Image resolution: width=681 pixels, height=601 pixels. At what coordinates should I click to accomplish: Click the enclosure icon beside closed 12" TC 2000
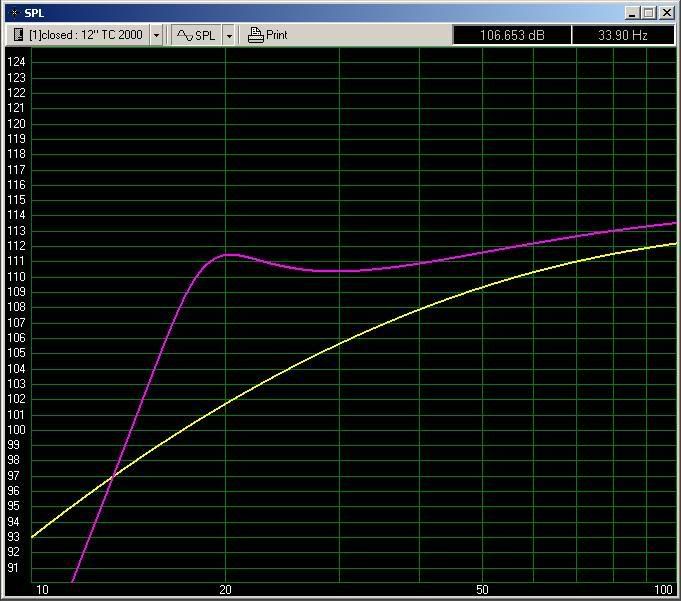tap(18, 35)
